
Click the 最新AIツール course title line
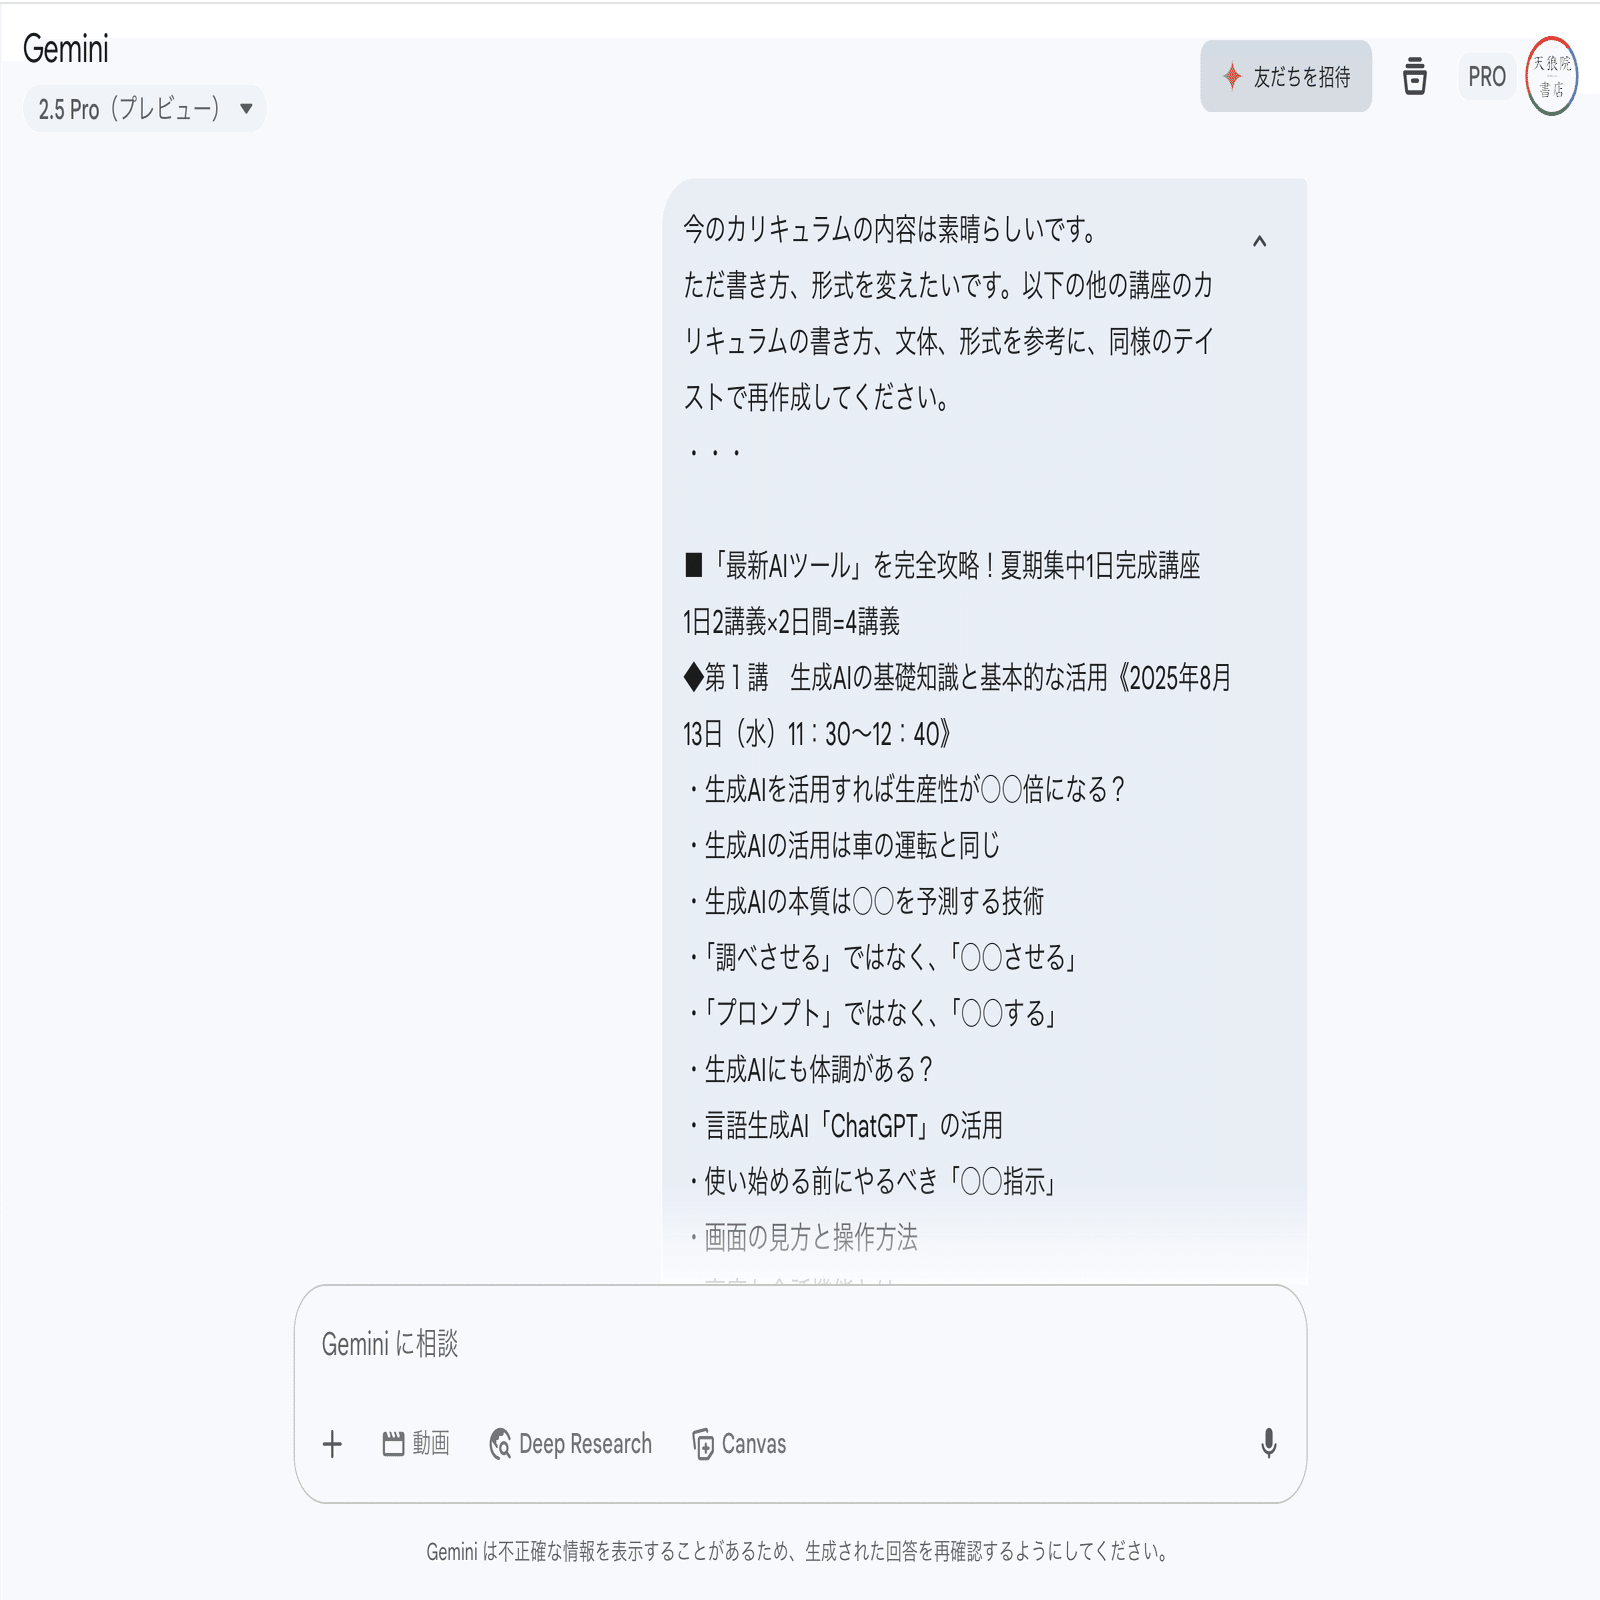click(943, 566)
